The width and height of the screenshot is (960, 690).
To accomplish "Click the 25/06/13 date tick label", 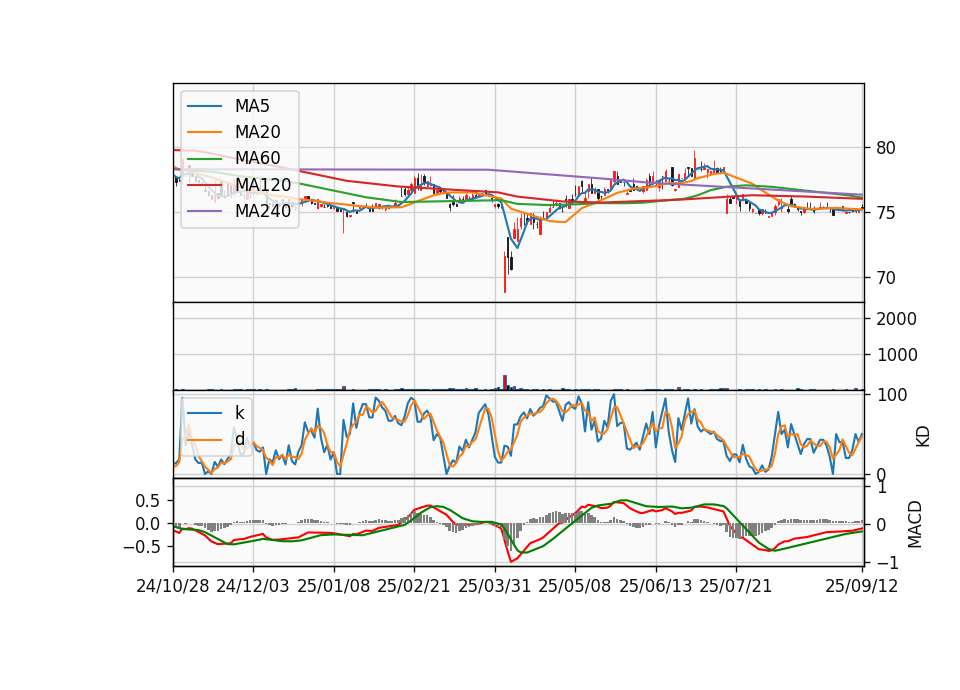I will [x=656, y=586].
